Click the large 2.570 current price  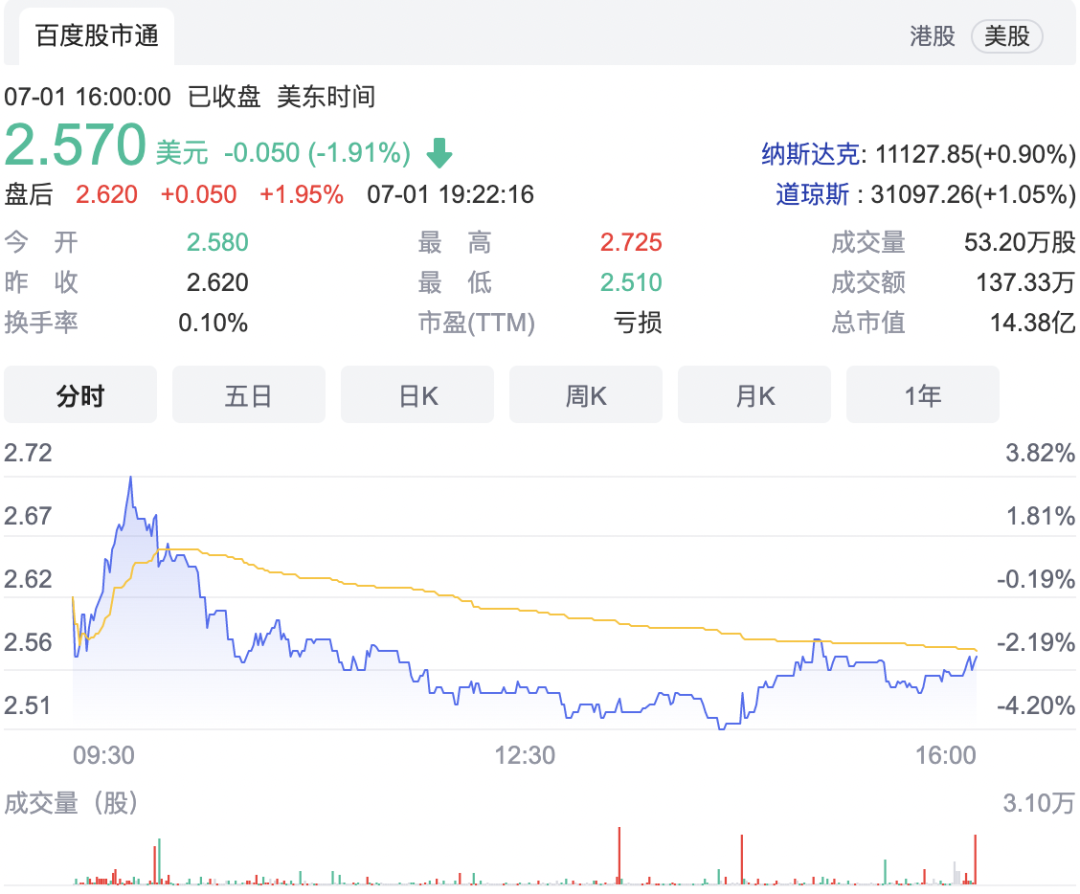click(x=76, y=146)
